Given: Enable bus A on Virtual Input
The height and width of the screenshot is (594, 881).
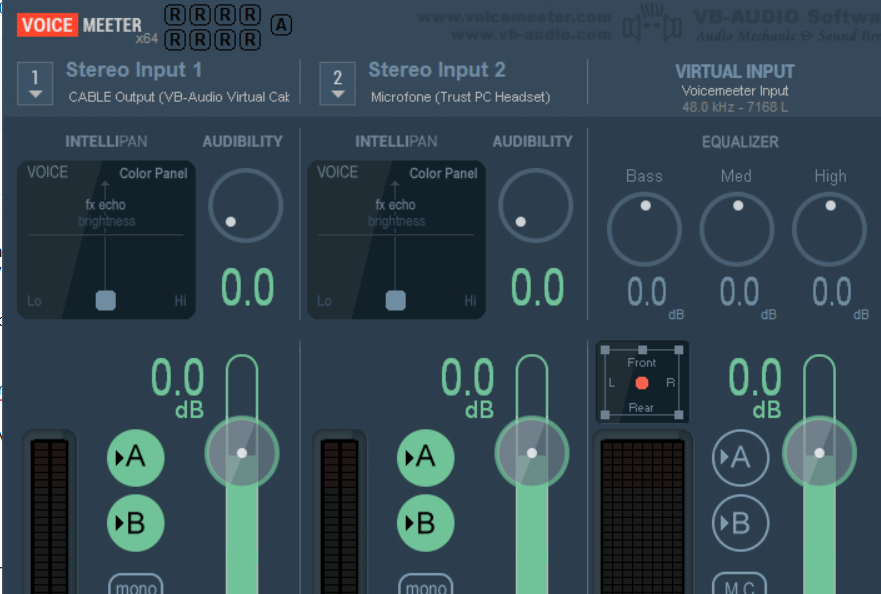Looking at the screenshot, I should 741,457.
